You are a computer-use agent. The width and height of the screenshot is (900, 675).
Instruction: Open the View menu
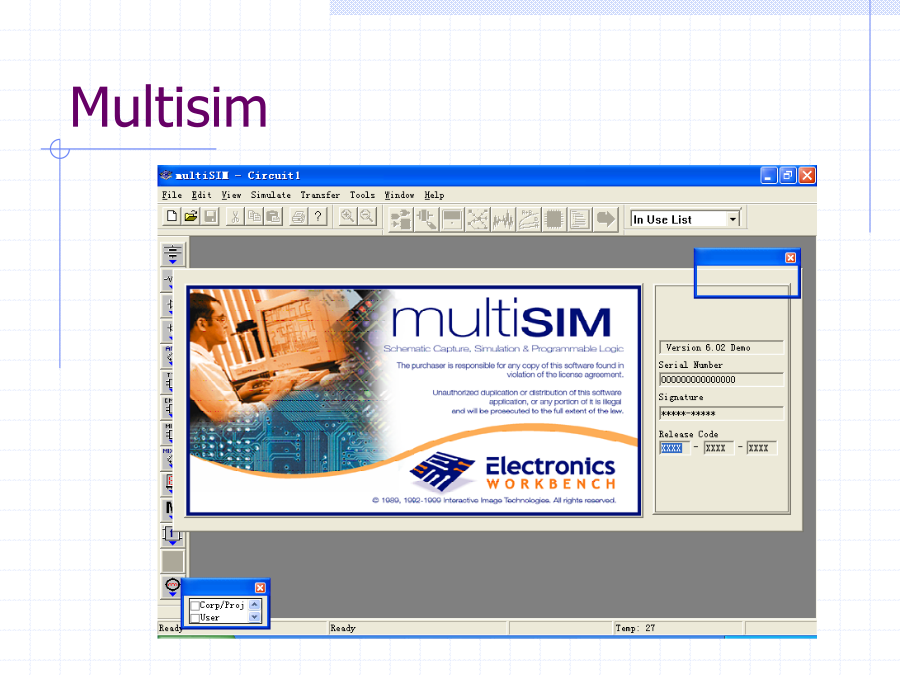(x=231, y=195)
